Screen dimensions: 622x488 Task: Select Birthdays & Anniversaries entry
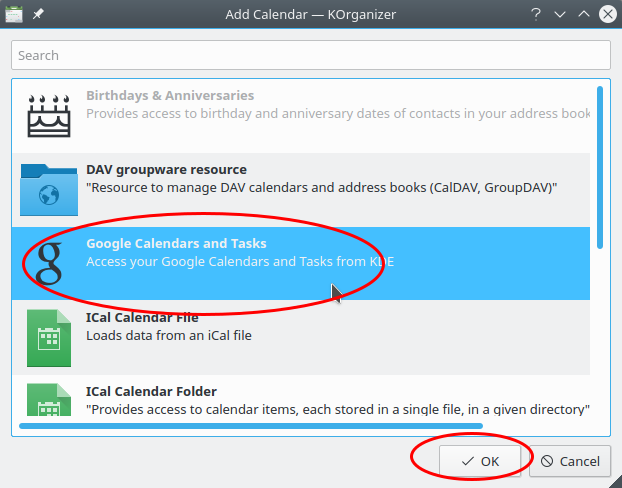301,116
